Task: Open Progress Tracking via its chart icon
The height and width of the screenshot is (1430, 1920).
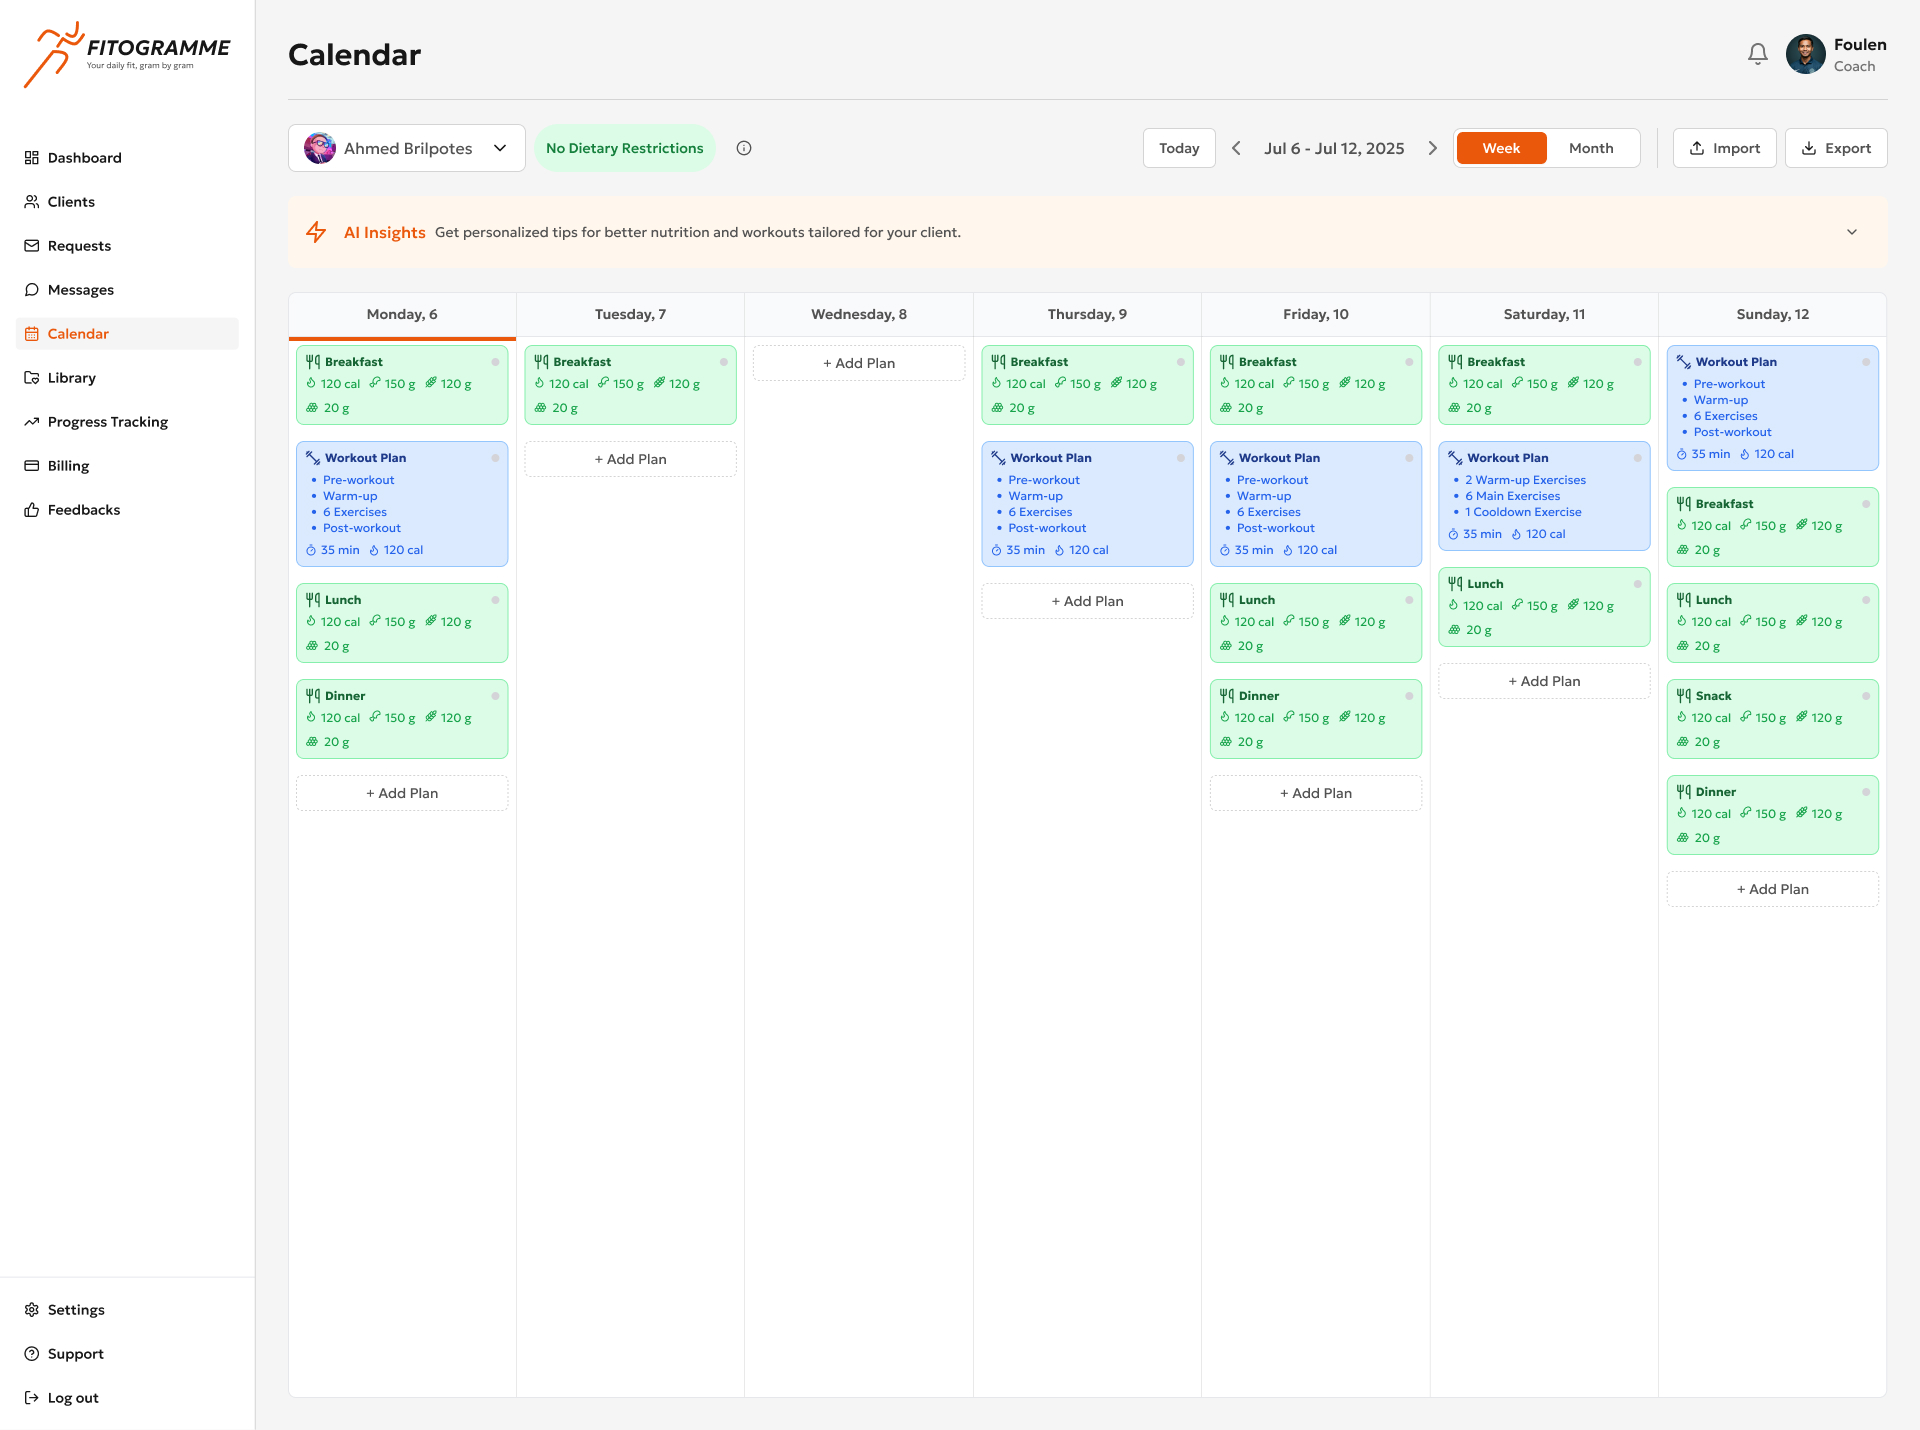Action: pos(31,421)
